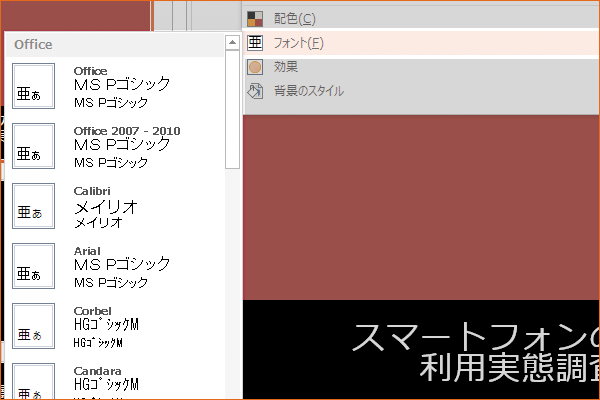Click the 利用実態調査 line on the slide
This screenshot has width=600, height=400.
pos(510,367)
